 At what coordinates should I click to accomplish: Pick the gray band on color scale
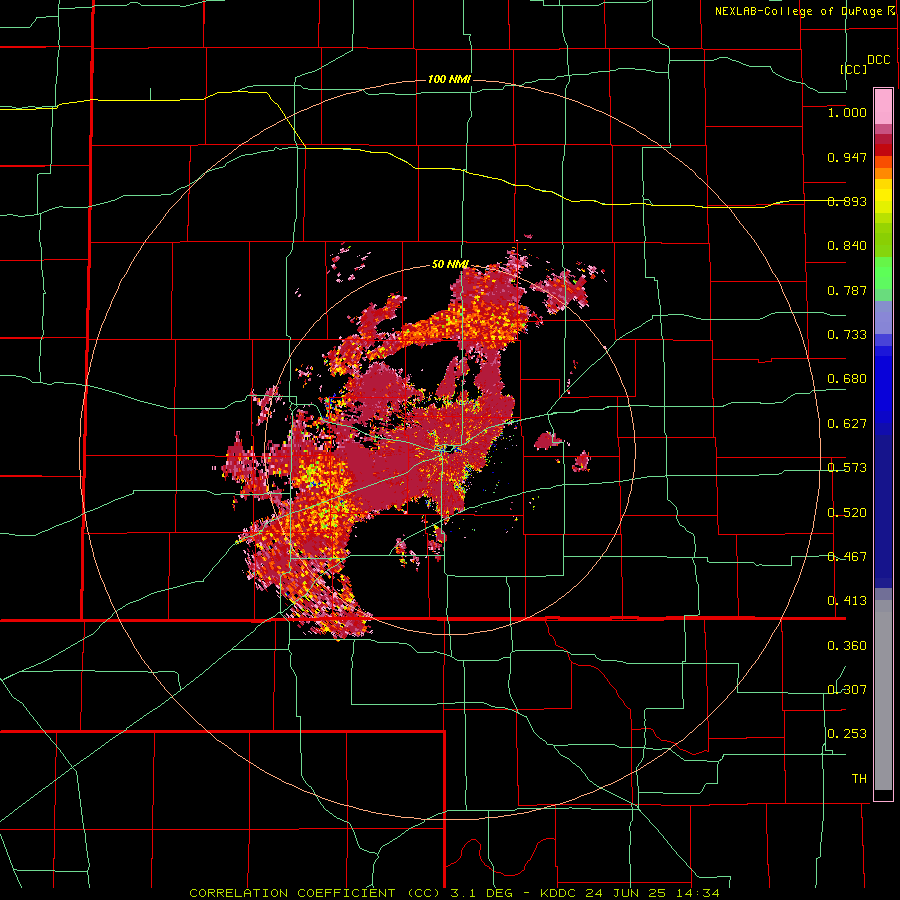pos(883,695)
